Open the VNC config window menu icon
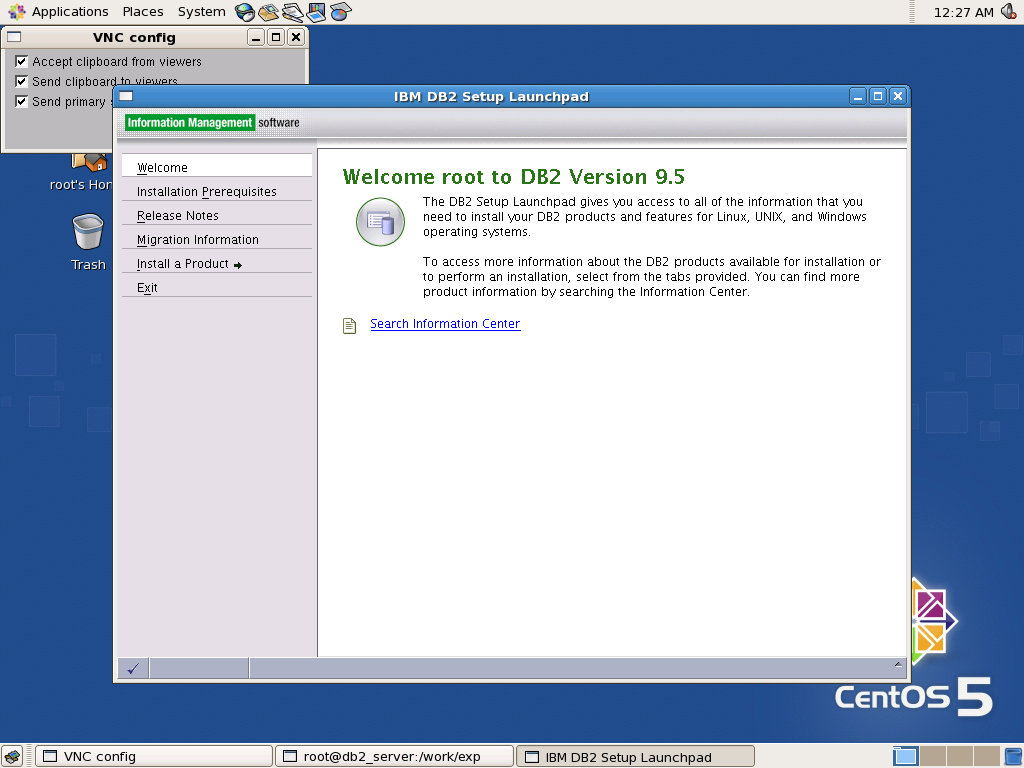Viewport: 1024px width, 768px height. [14, 37]
